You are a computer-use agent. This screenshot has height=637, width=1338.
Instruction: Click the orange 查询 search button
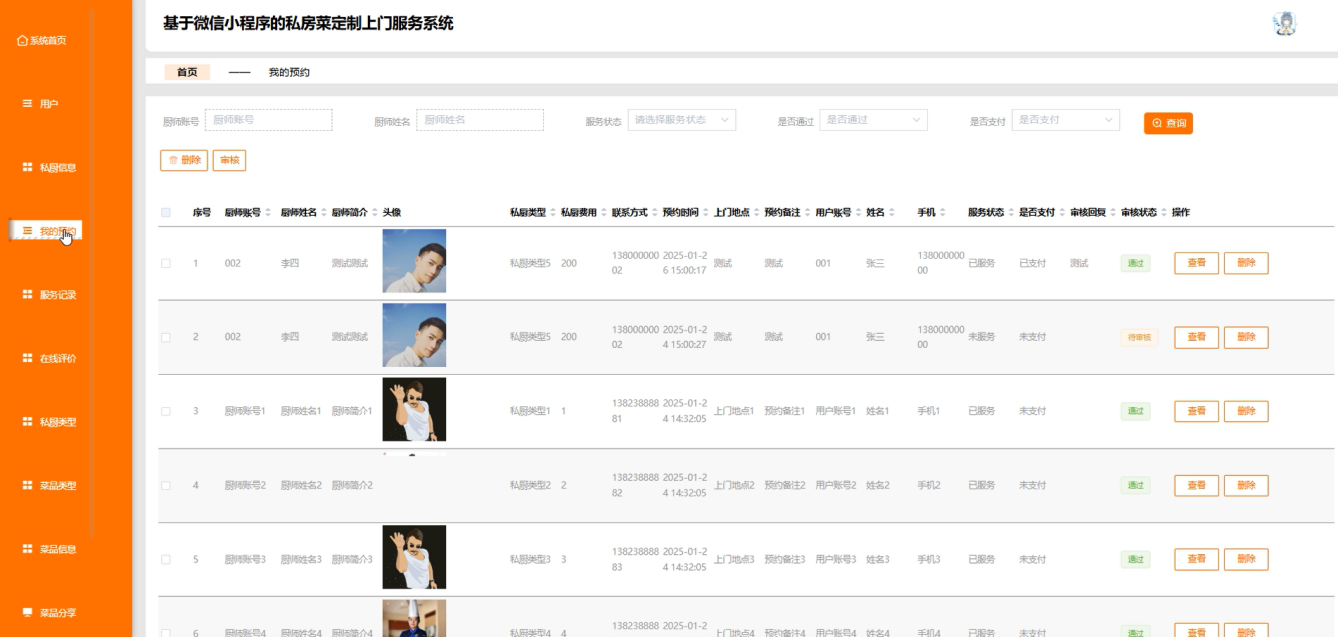tap(1169, 123)
